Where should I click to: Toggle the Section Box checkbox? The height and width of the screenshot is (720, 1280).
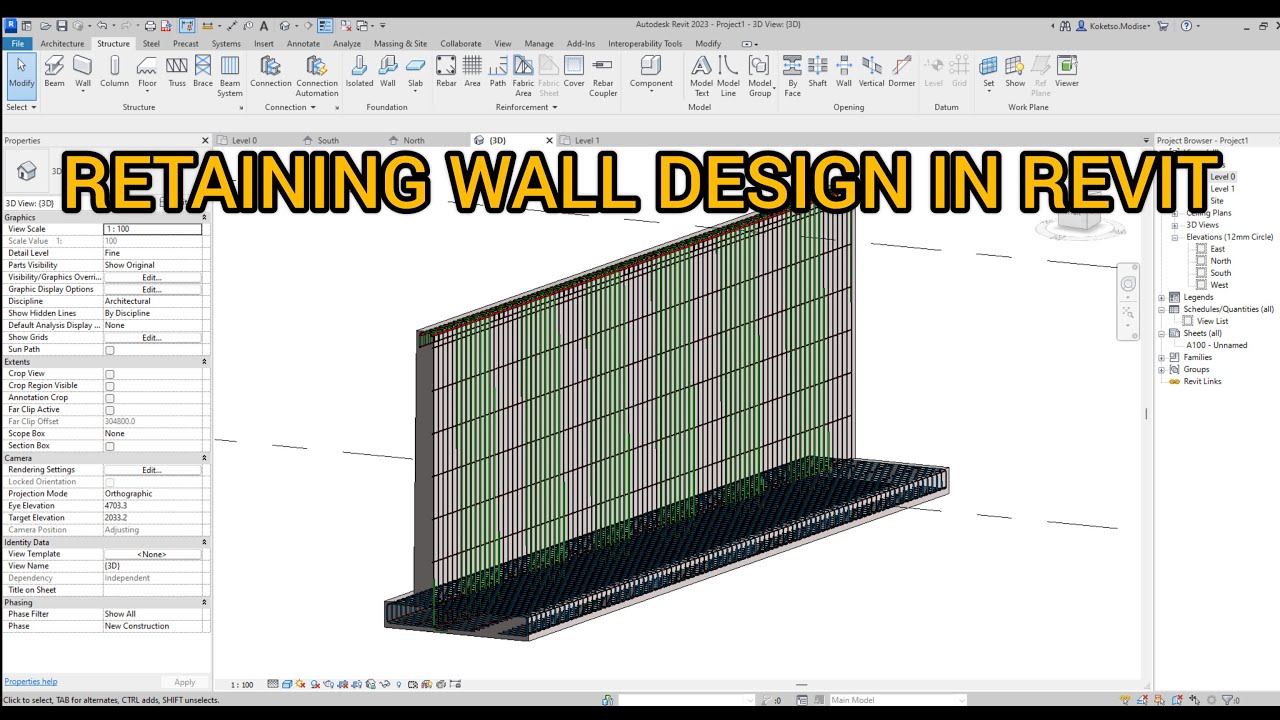110,446
